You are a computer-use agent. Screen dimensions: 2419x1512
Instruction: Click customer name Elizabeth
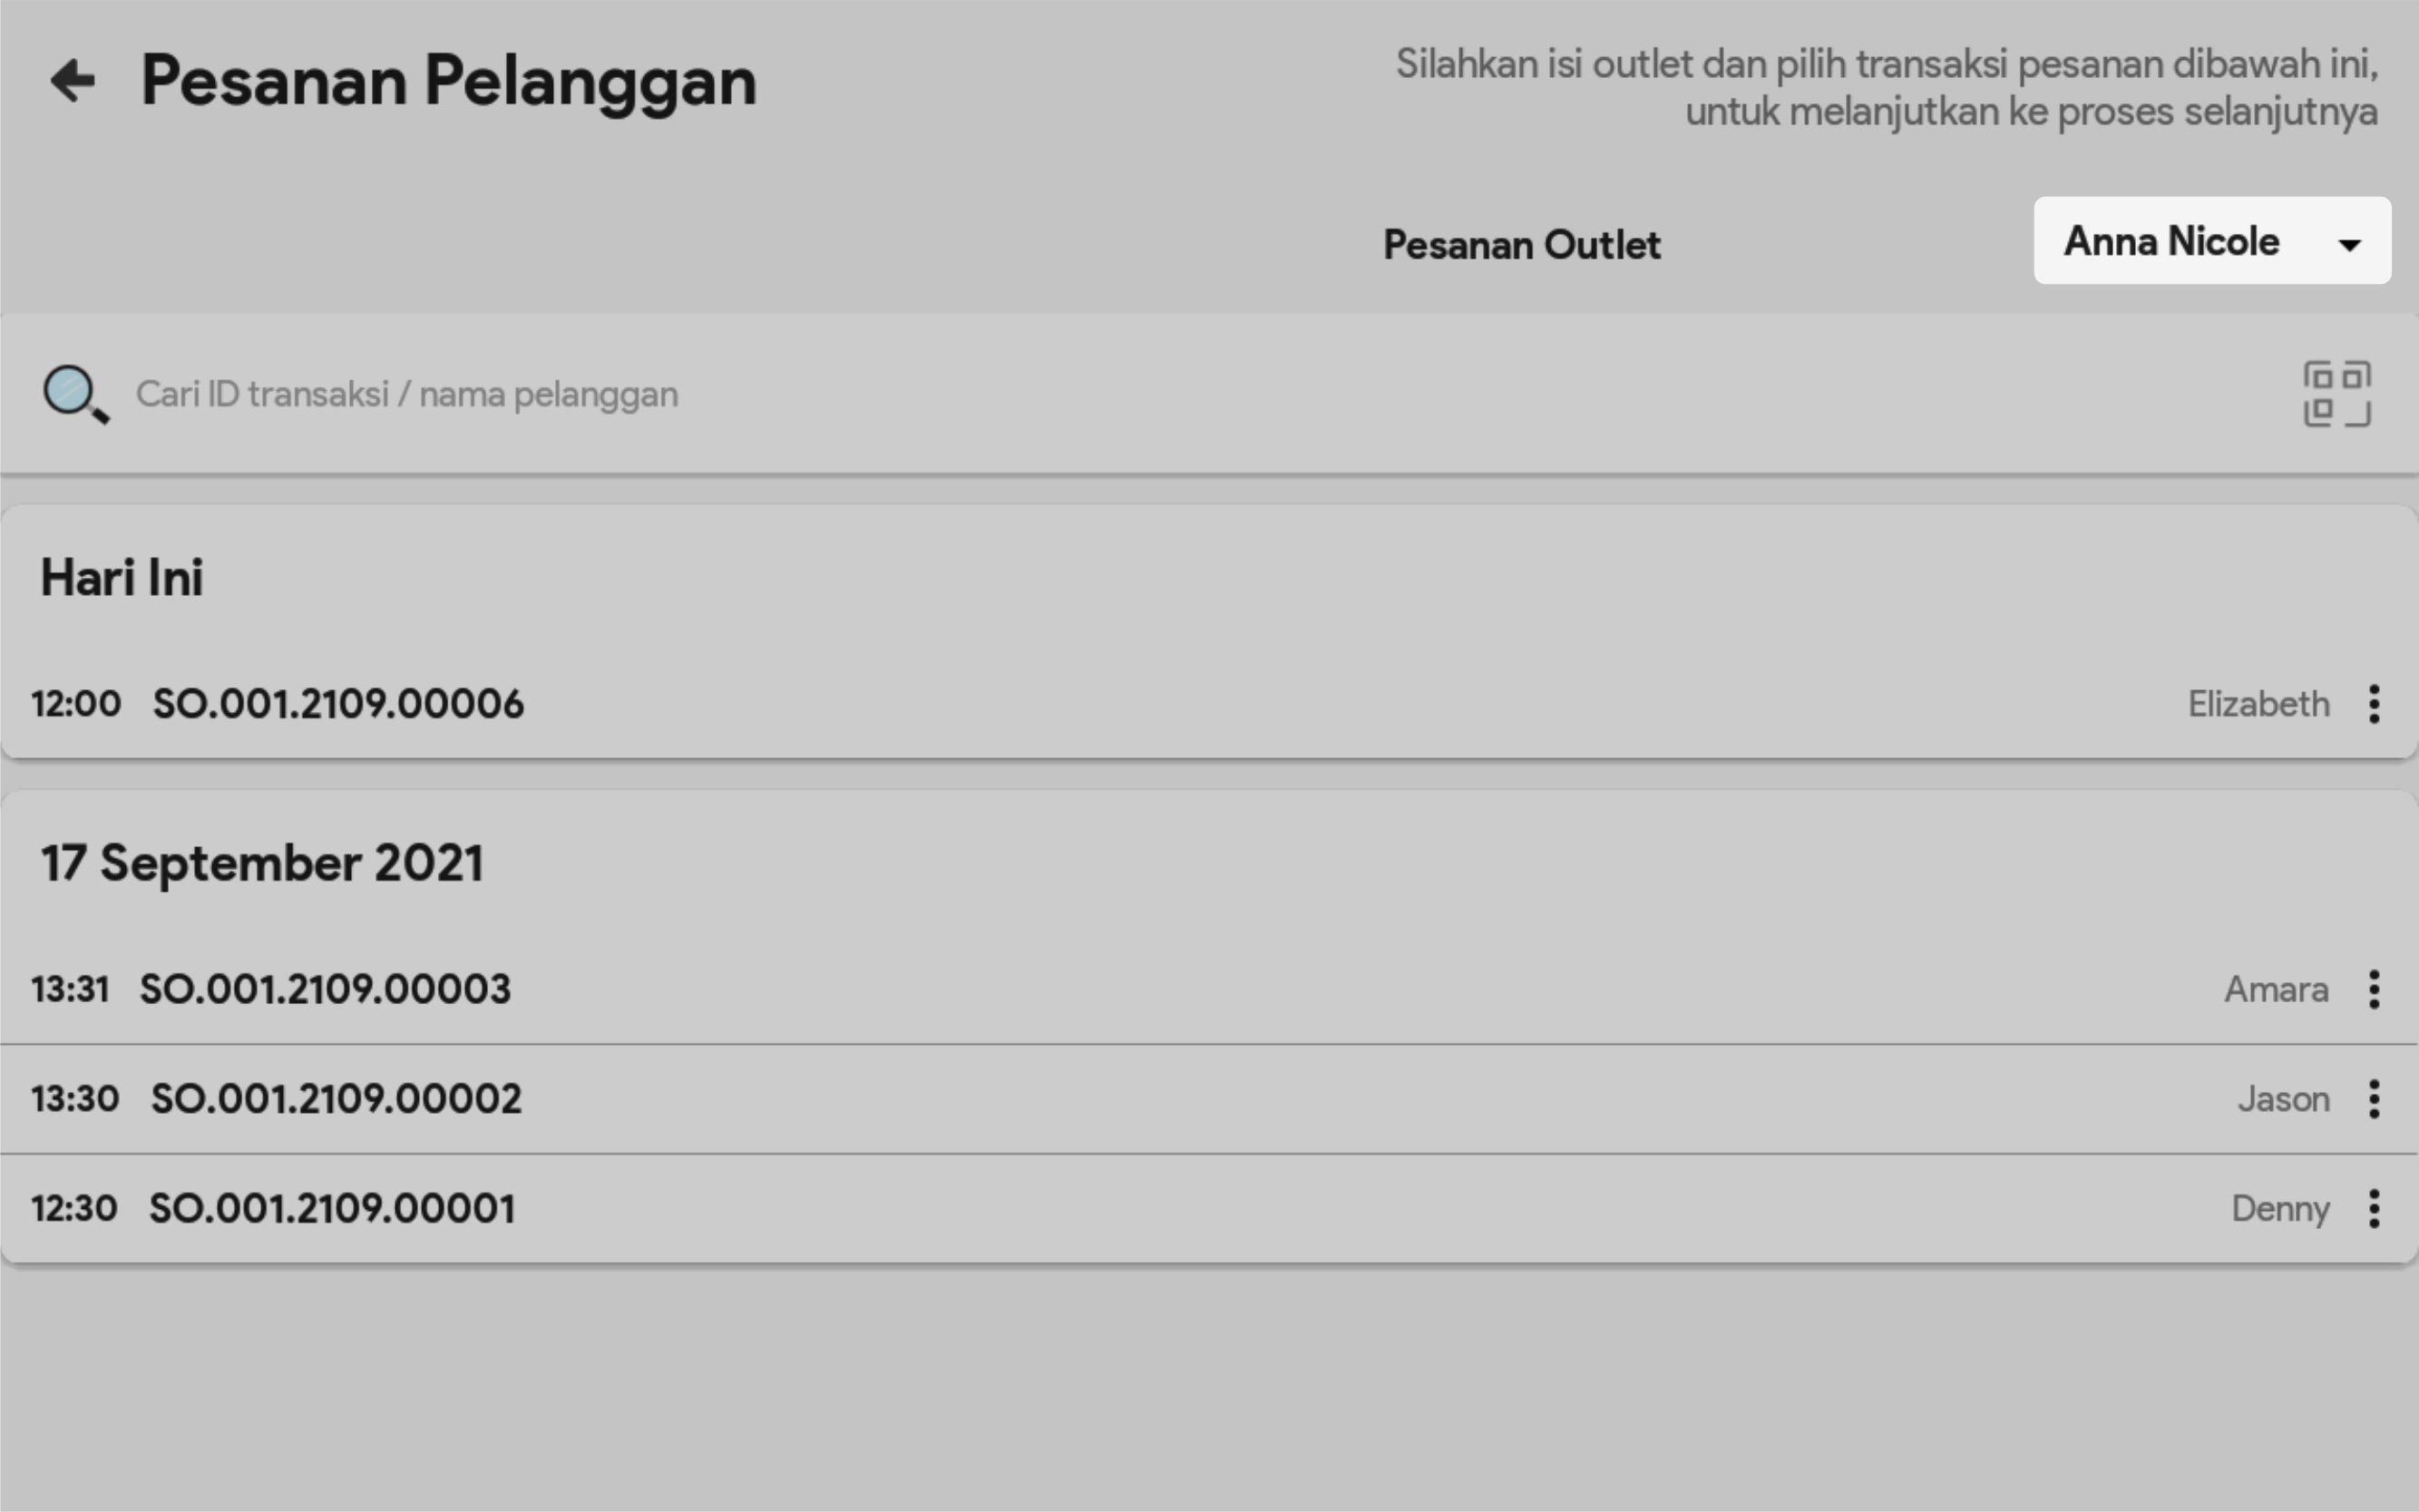2258,704
